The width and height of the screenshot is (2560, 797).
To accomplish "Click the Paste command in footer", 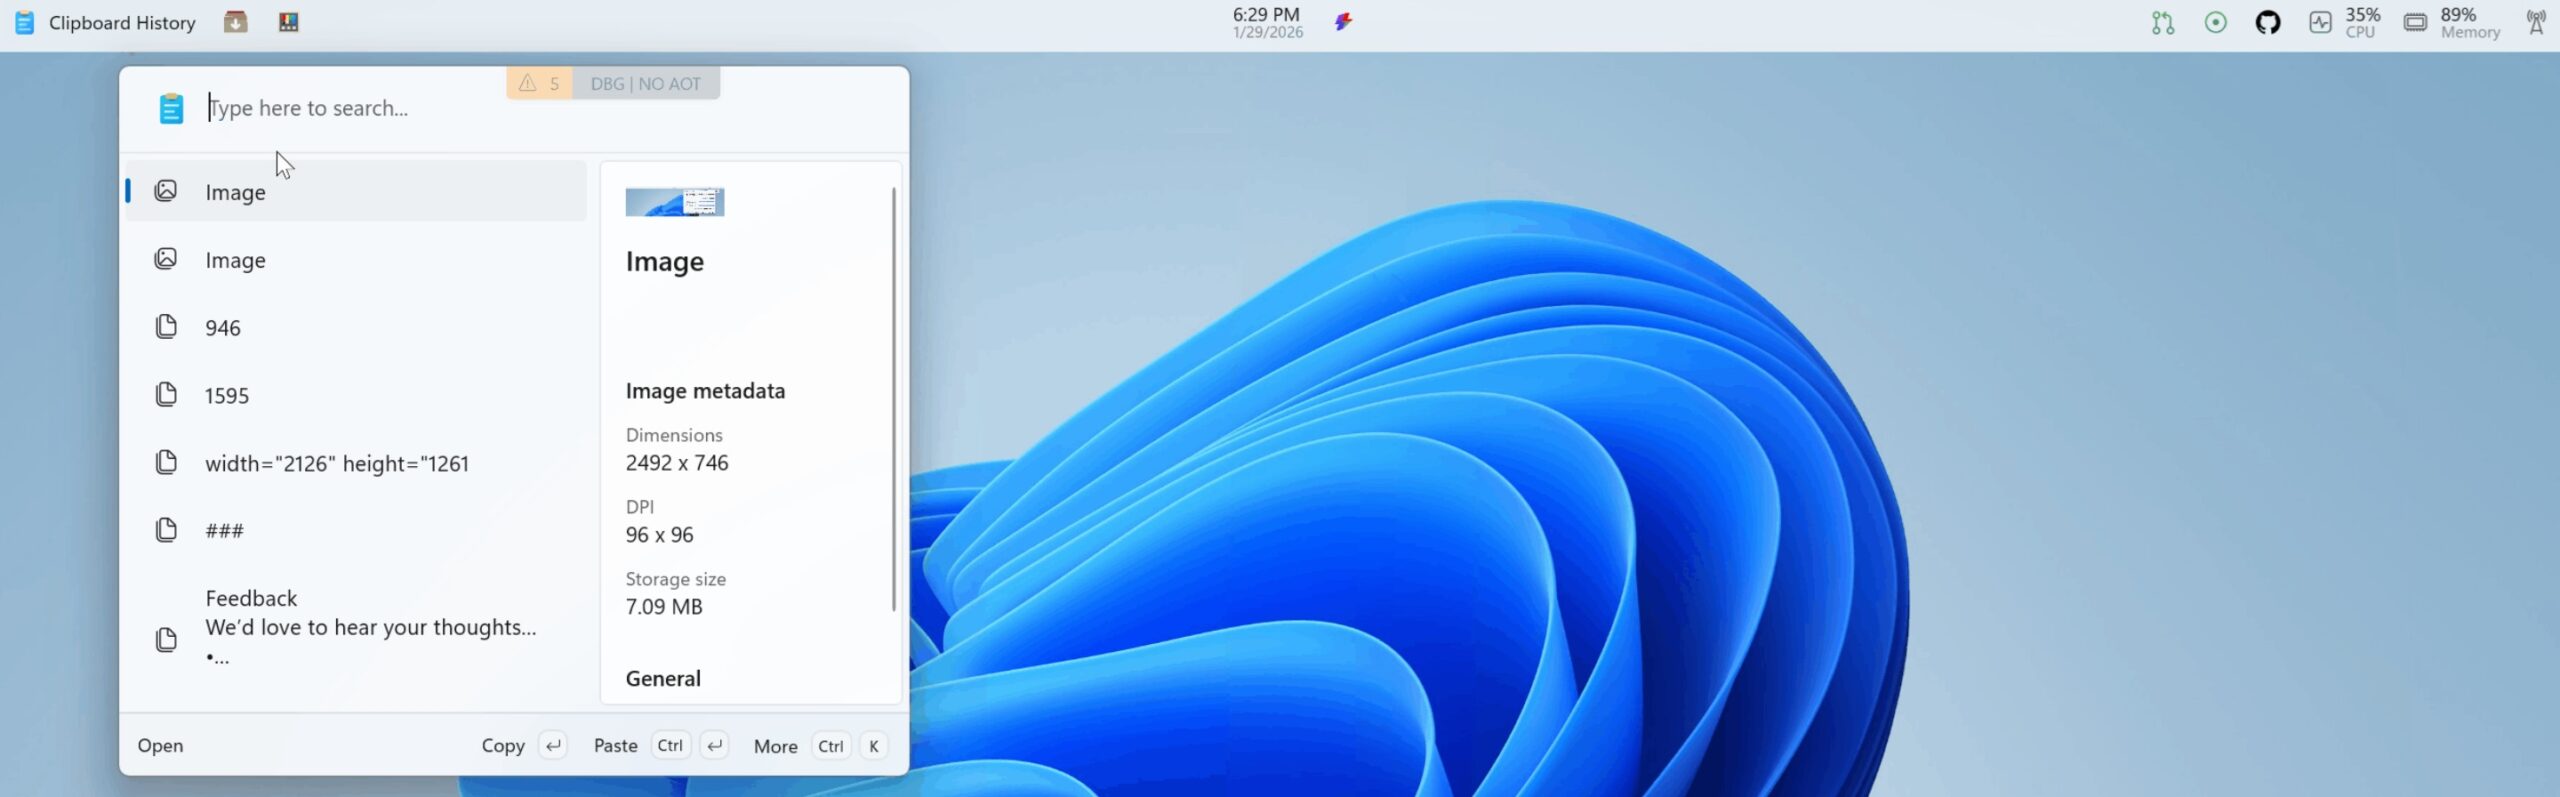I will coord(615,746).
